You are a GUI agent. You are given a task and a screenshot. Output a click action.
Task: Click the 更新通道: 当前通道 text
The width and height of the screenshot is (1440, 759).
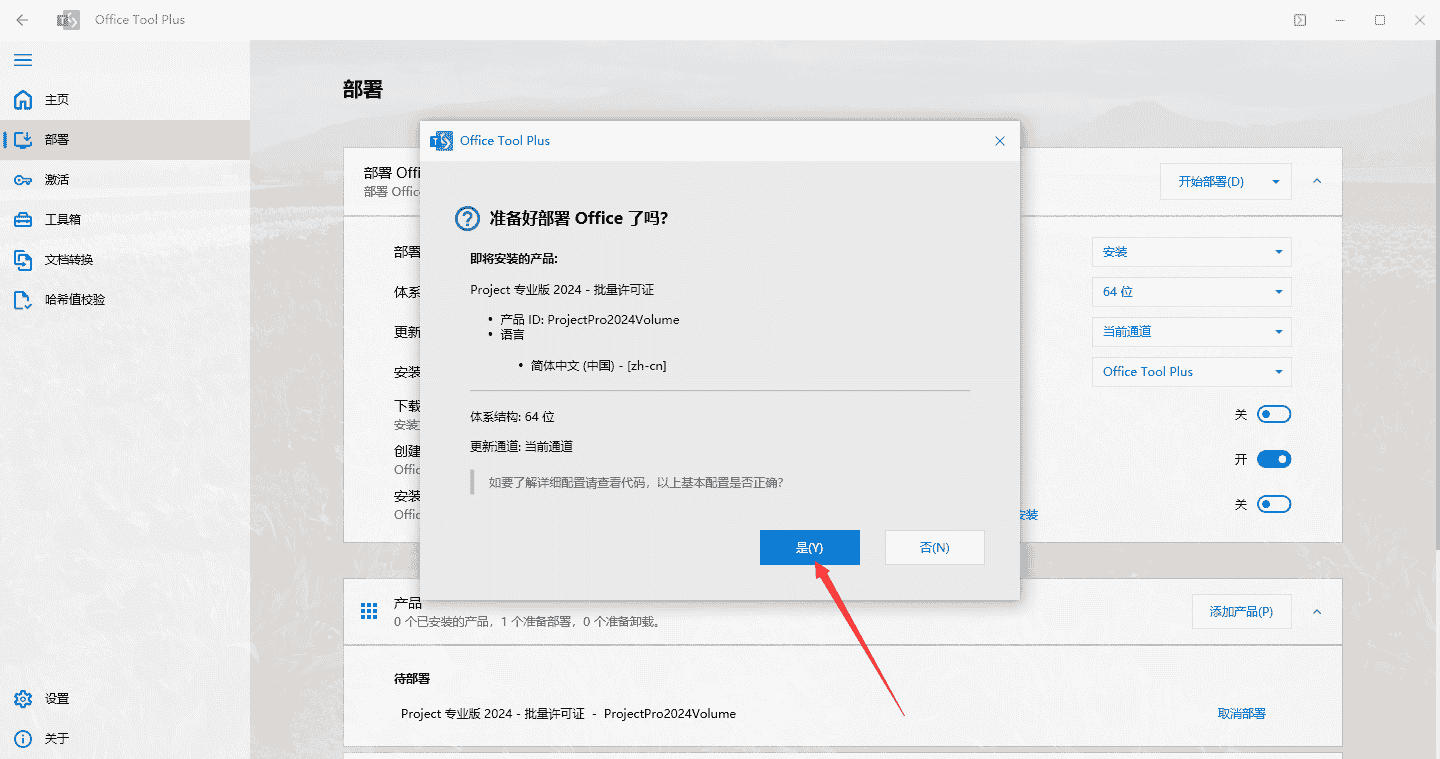pos(521,447)
